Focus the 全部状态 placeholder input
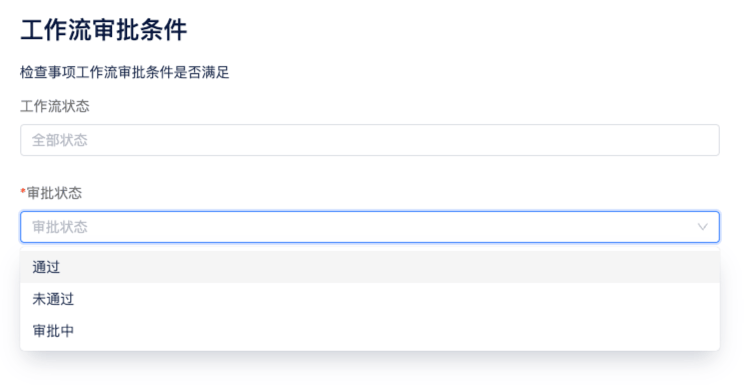 (x=370, y=140)
